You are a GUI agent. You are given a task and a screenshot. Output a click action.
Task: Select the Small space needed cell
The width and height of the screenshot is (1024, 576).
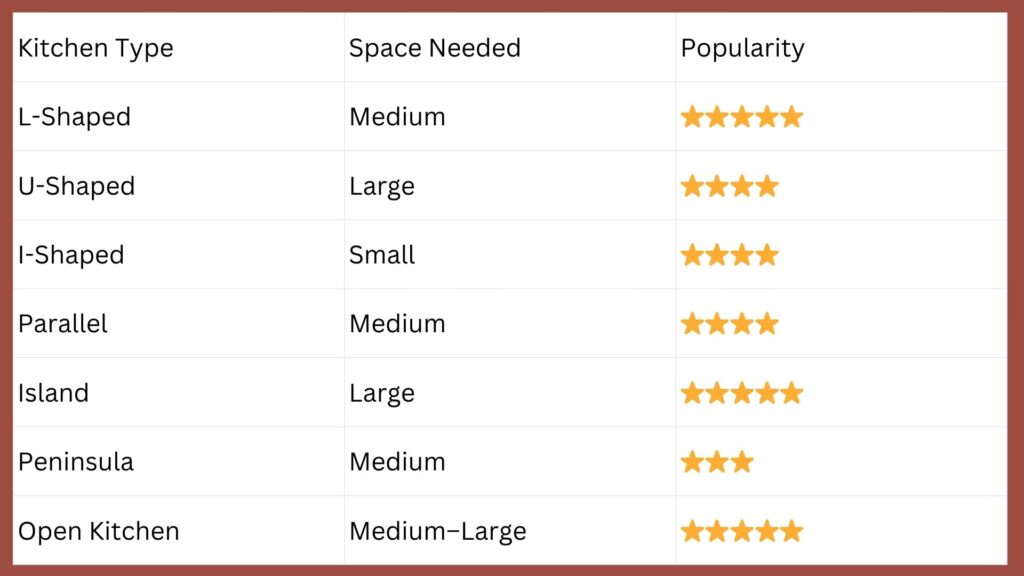click(382, 255)
